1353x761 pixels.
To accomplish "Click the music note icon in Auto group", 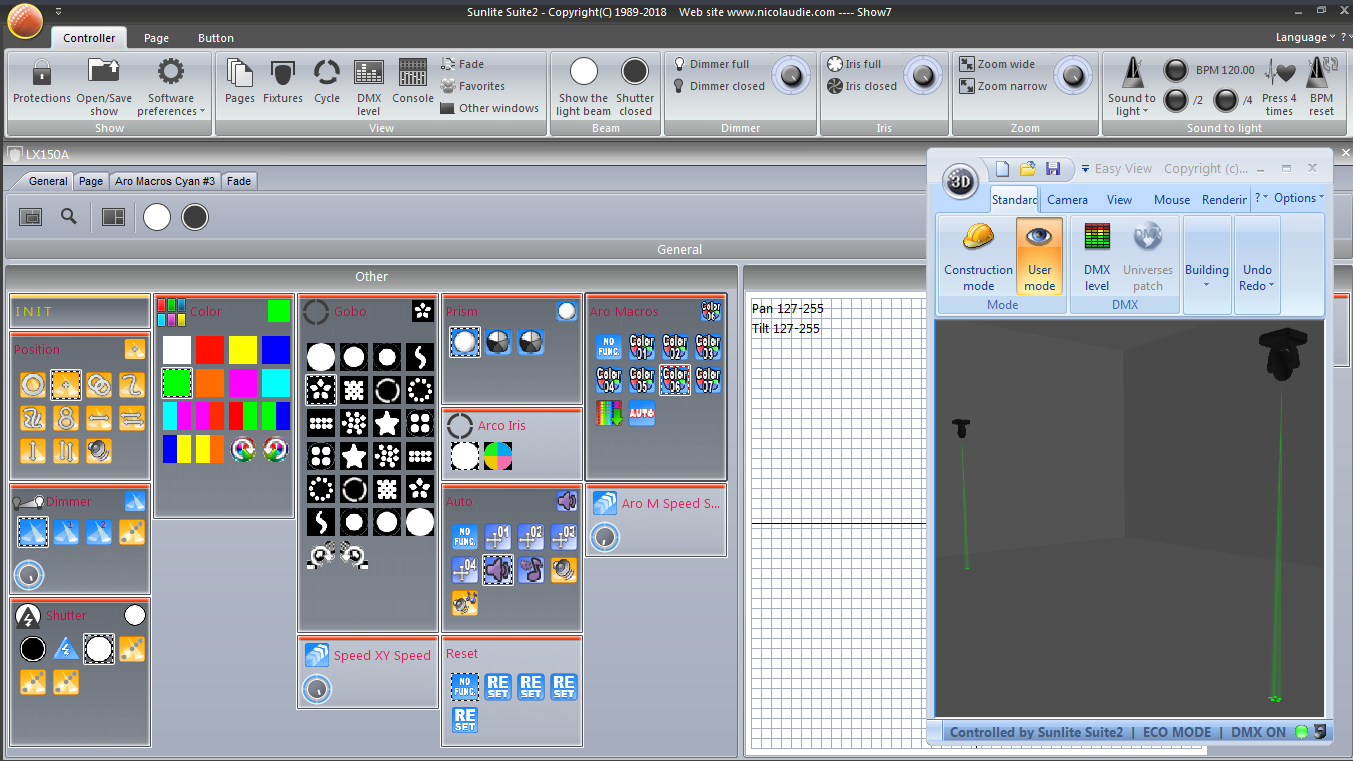I will pos(531,570).
